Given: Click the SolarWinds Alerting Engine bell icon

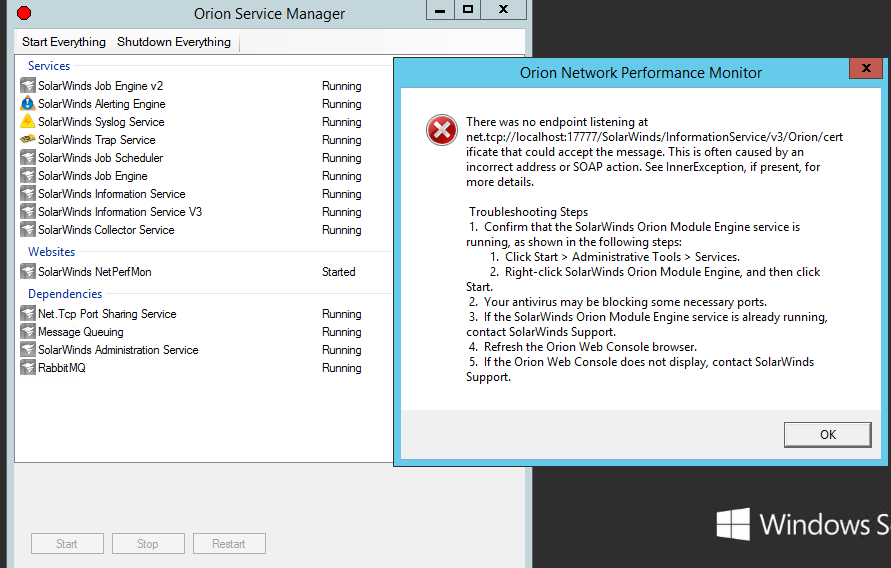Looking at the screenshot, I should click(27, 104).
